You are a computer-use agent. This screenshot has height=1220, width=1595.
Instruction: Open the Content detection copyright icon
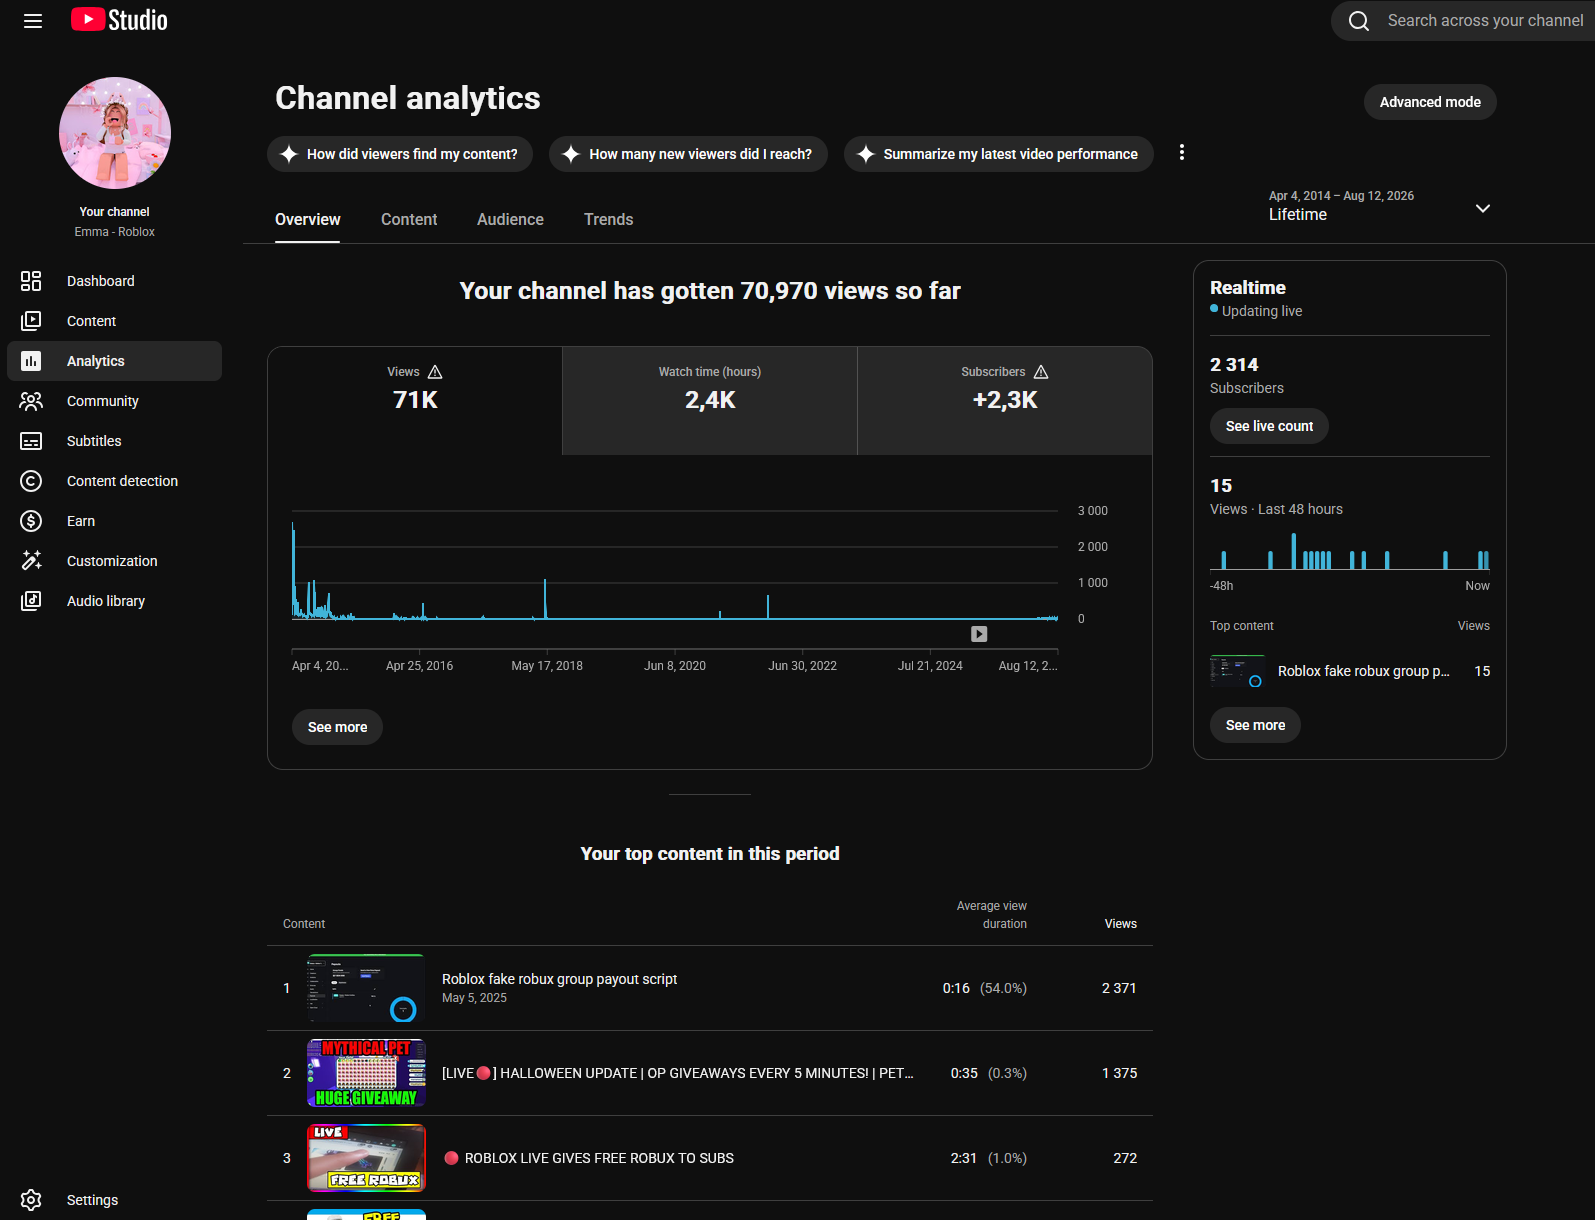tap(31, 481)
